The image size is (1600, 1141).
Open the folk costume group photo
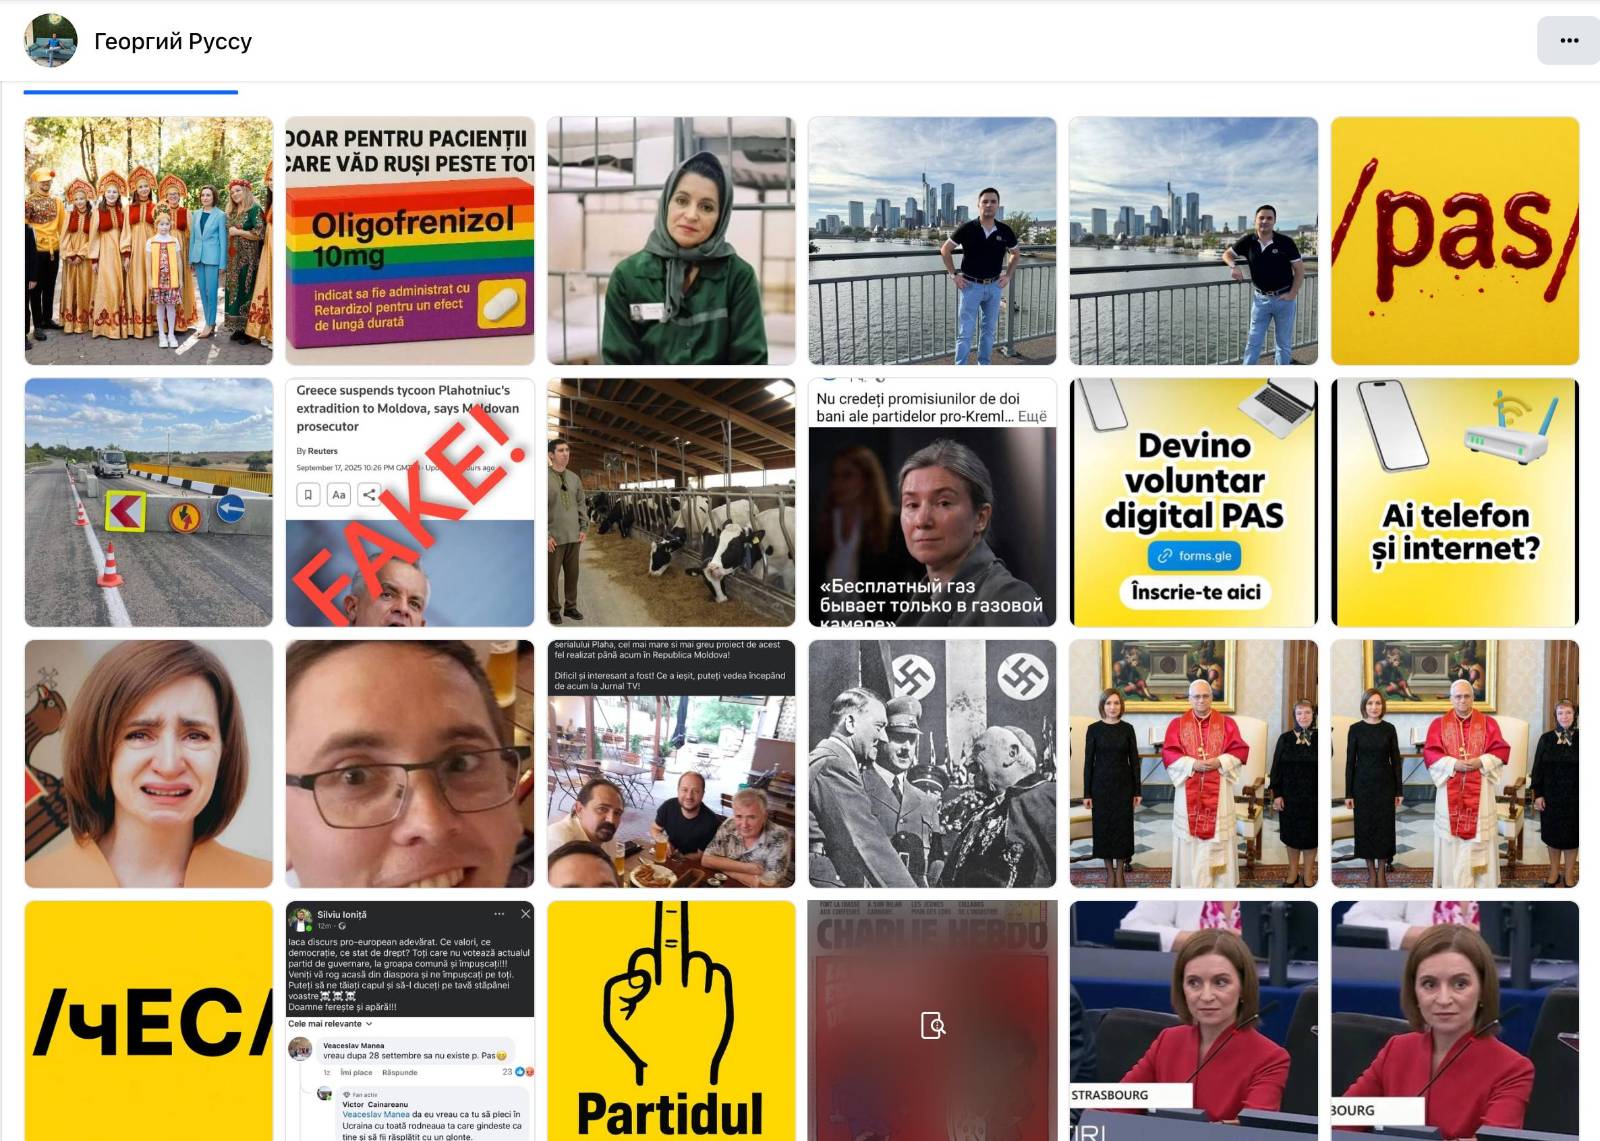tap(149, 241)
